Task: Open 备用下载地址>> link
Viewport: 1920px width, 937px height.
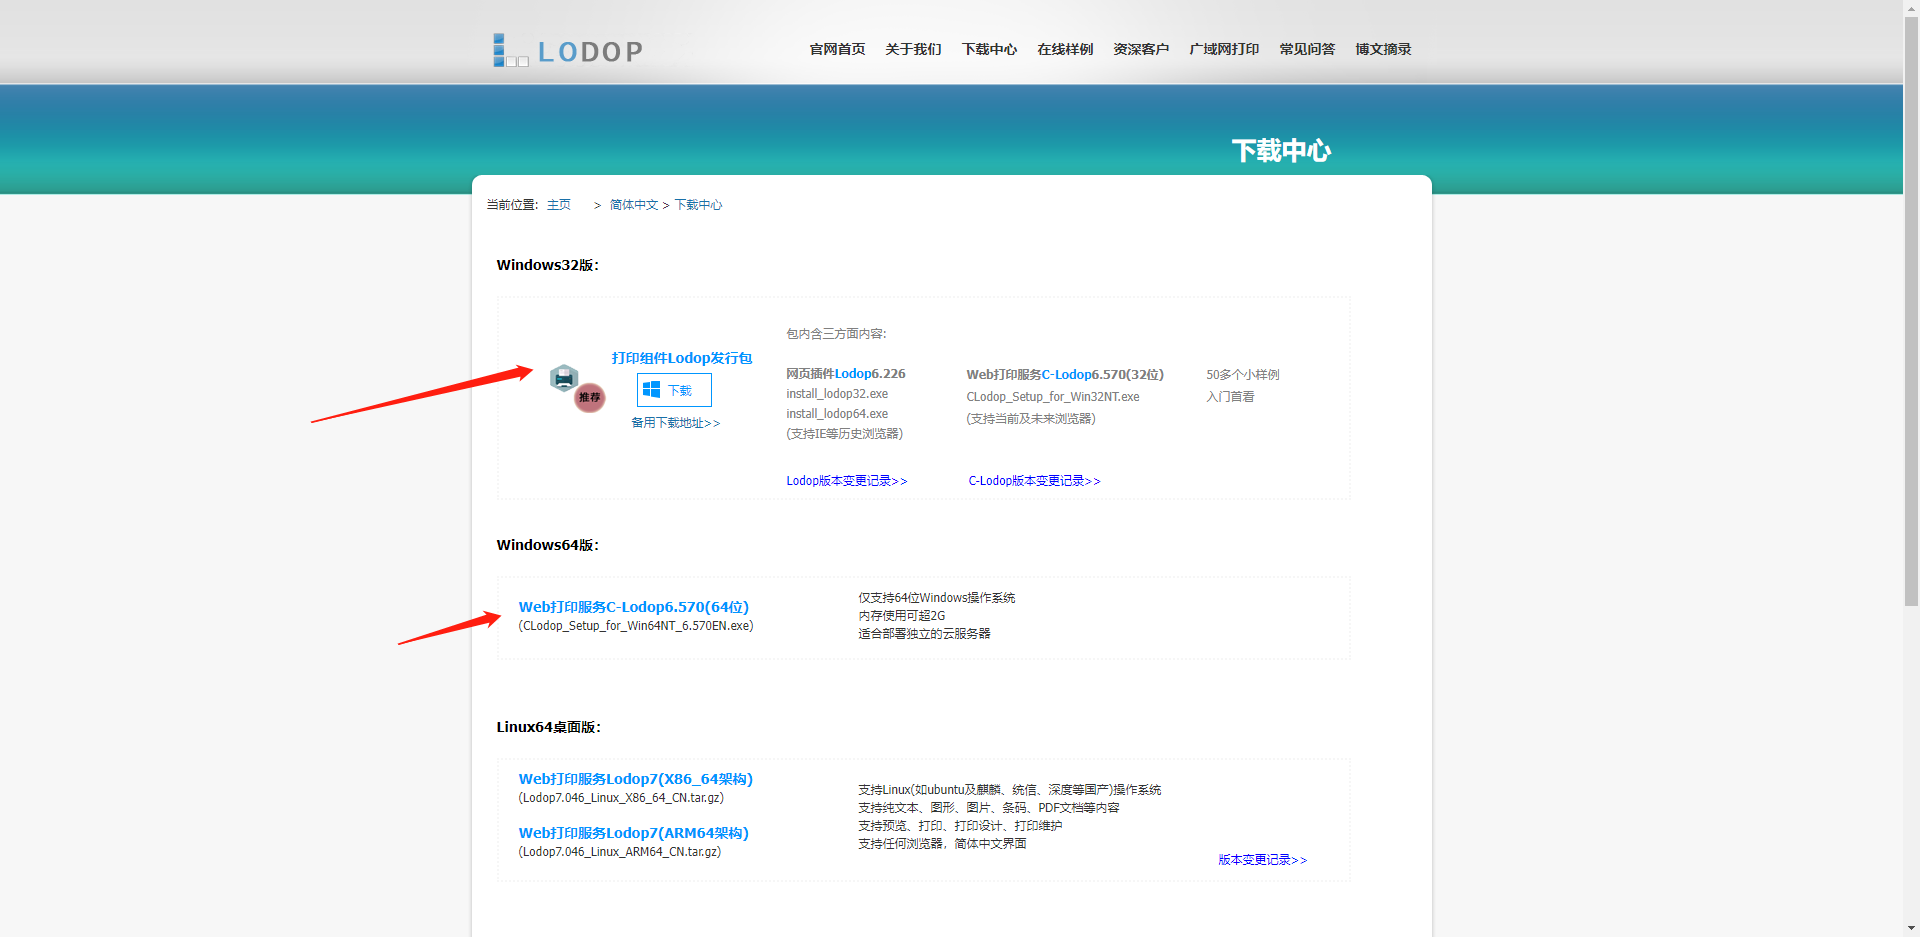Action: (676, 423)
